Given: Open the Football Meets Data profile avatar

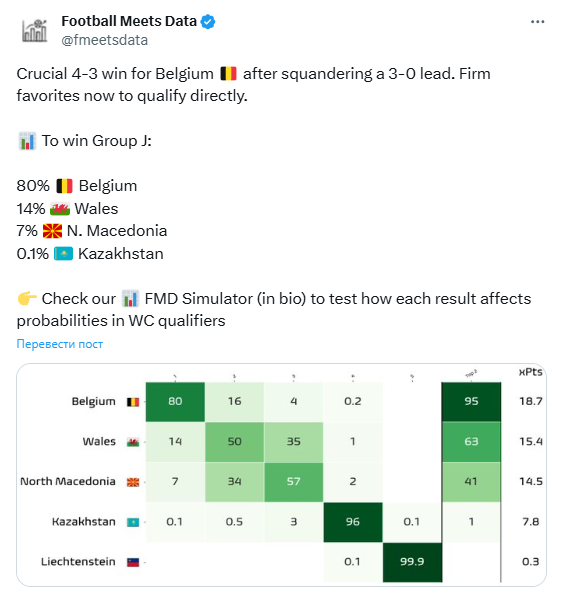Looking at the screenshot, I should [x=34, y=31].
